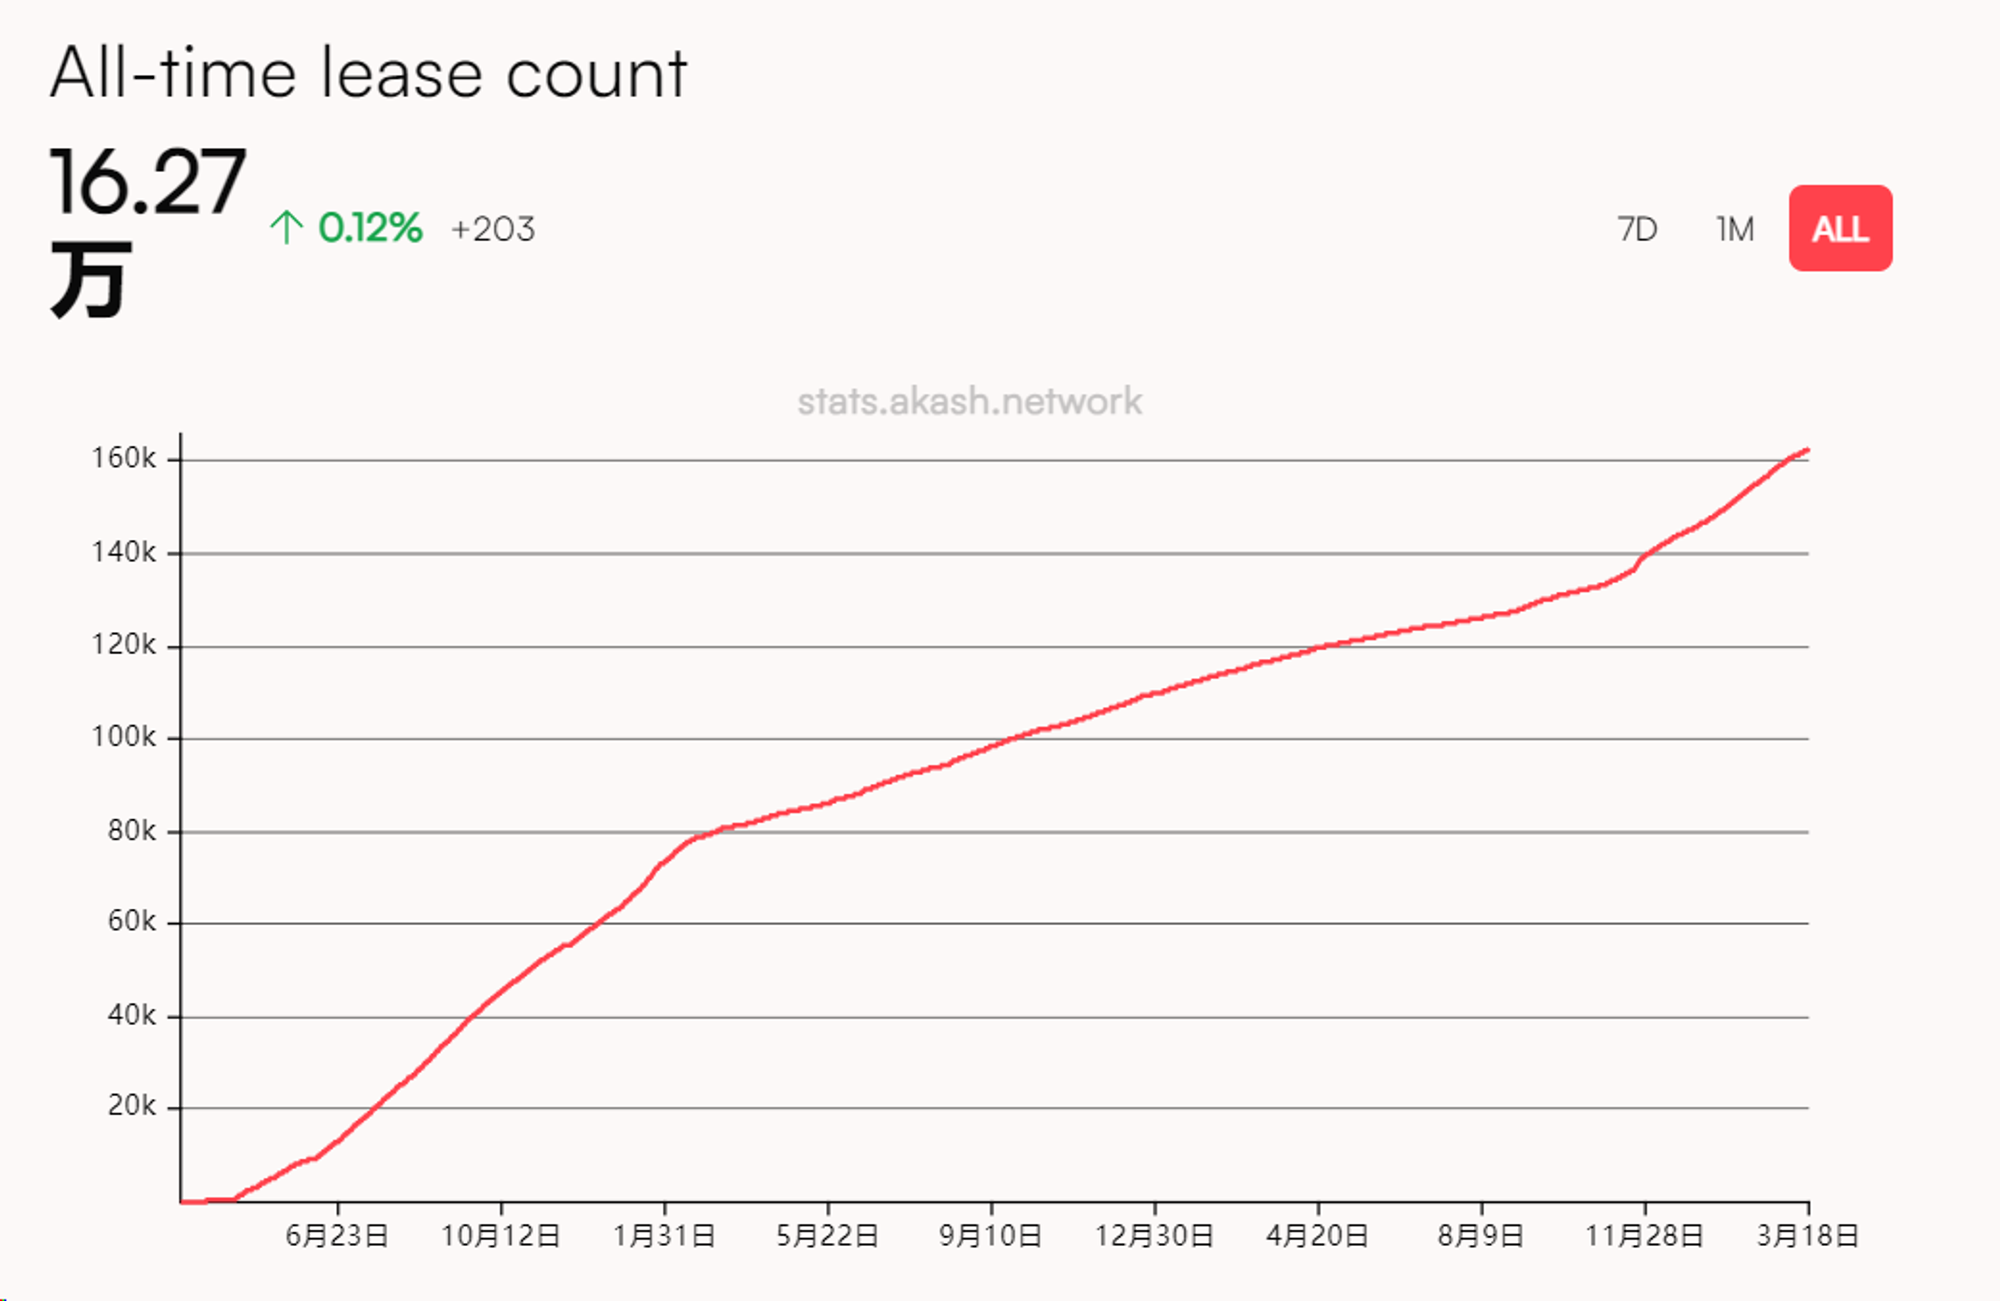Click the +203 change value

pyautogui.click(x=492, y=229)
